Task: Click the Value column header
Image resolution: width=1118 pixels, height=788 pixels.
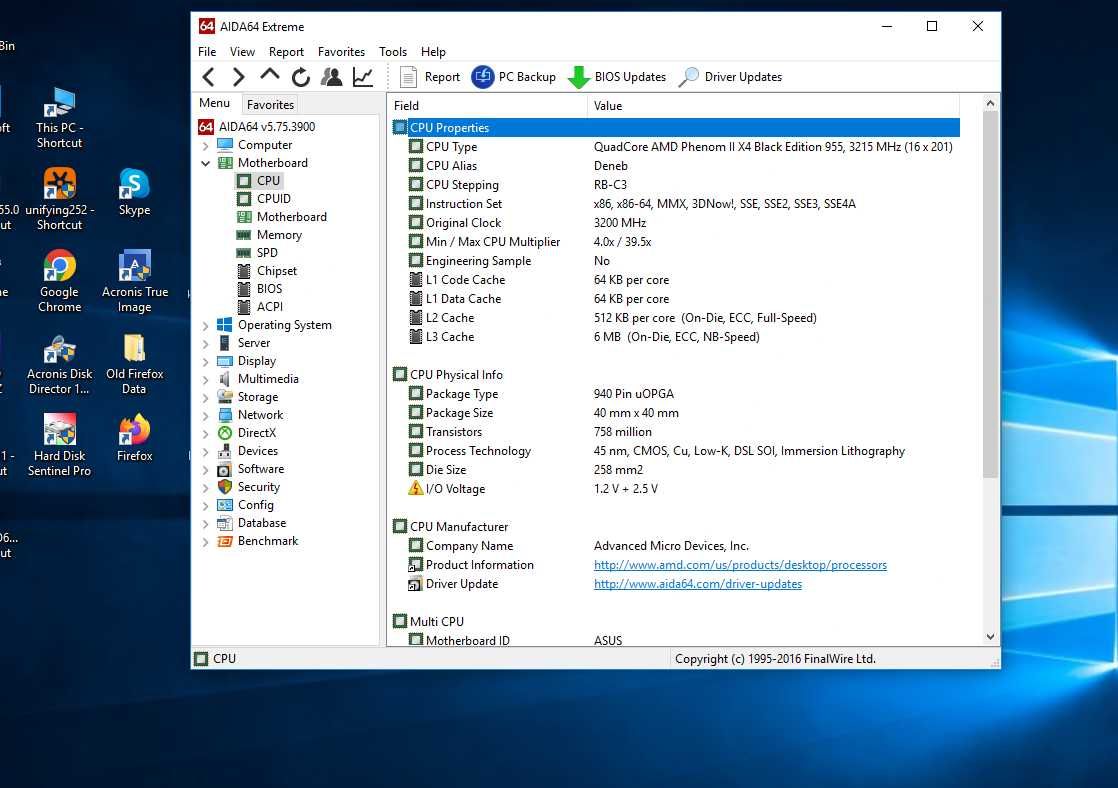Action: coord(774,106)
